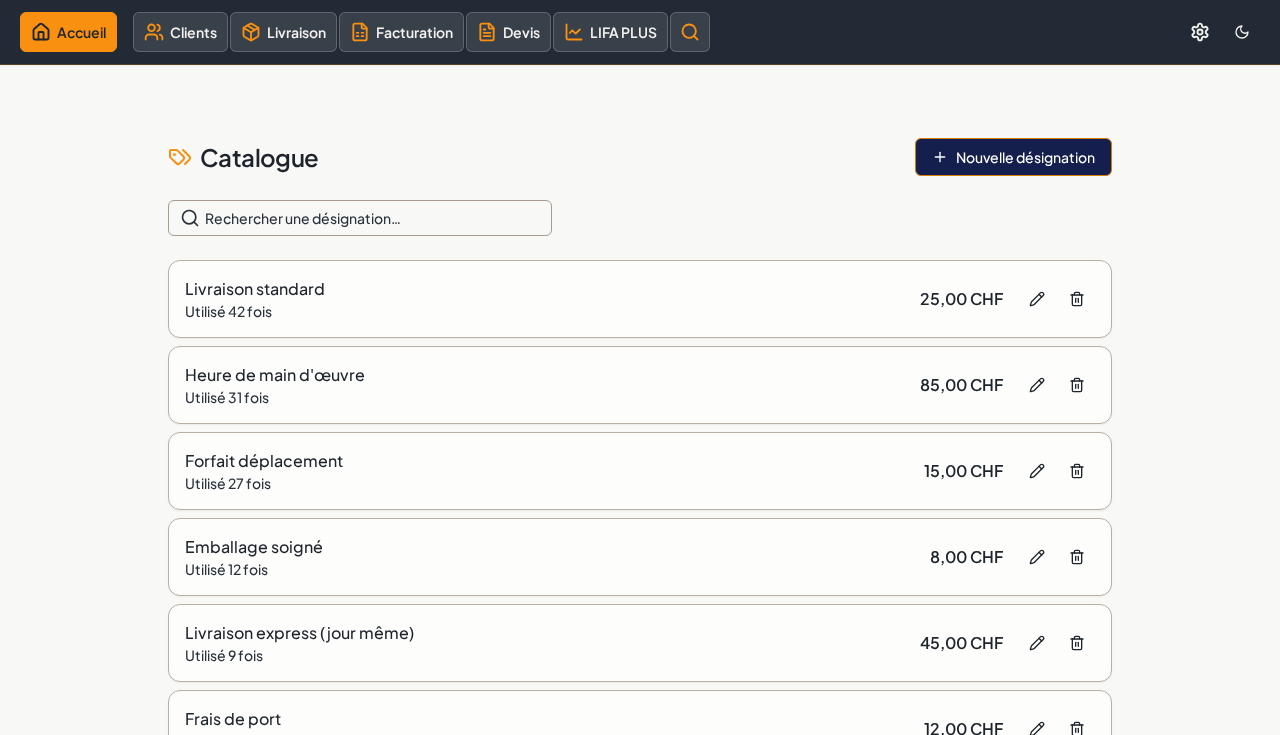Focus the Rechercher une désignation search field
The height and width of the screenshot is (735, 1280).
coord(360,218)
